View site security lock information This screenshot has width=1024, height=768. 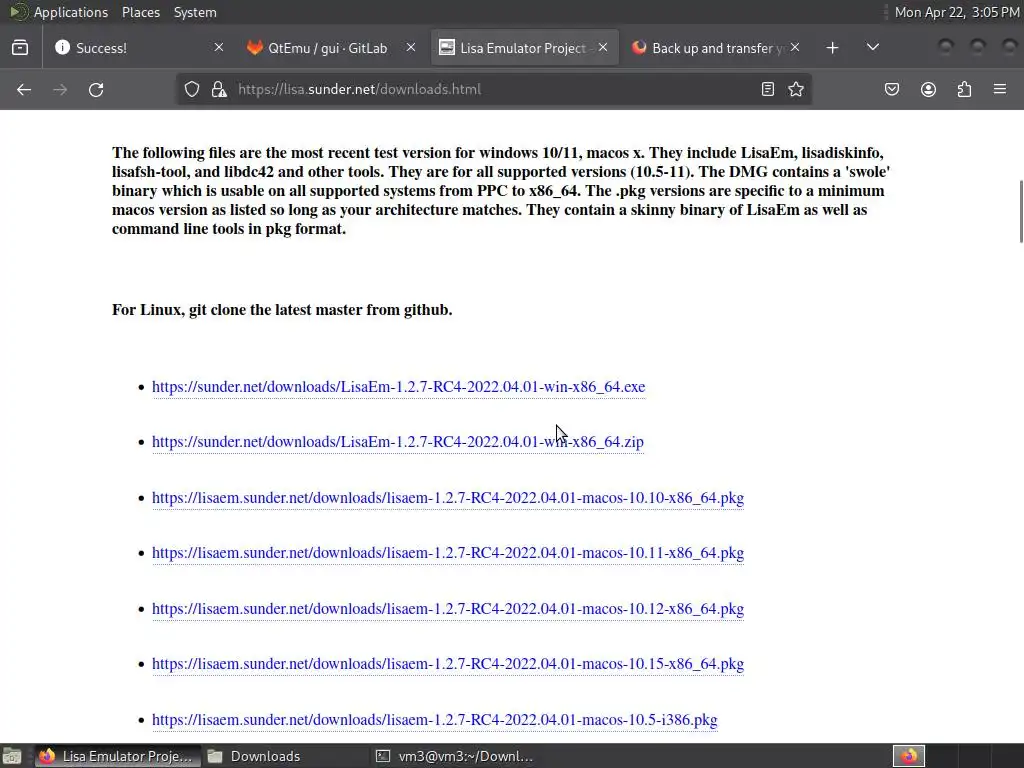219,89
